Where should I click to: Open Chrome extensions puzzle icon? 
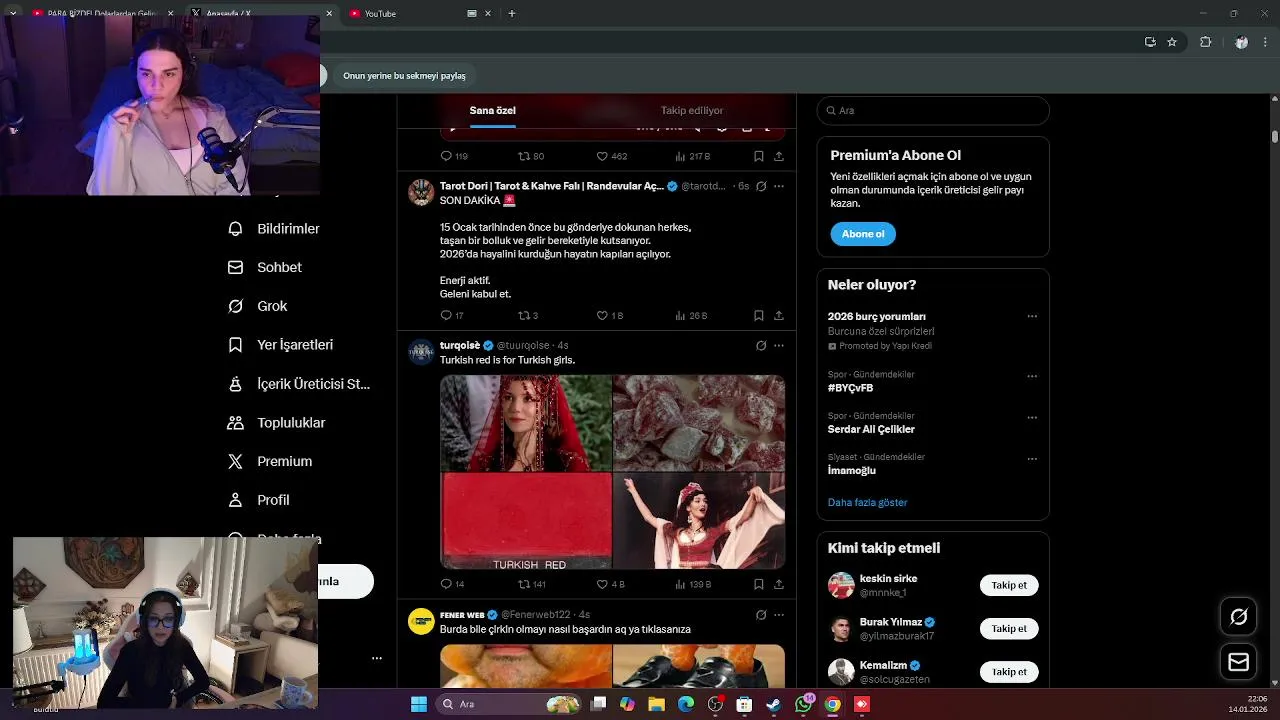(1205, 42)
